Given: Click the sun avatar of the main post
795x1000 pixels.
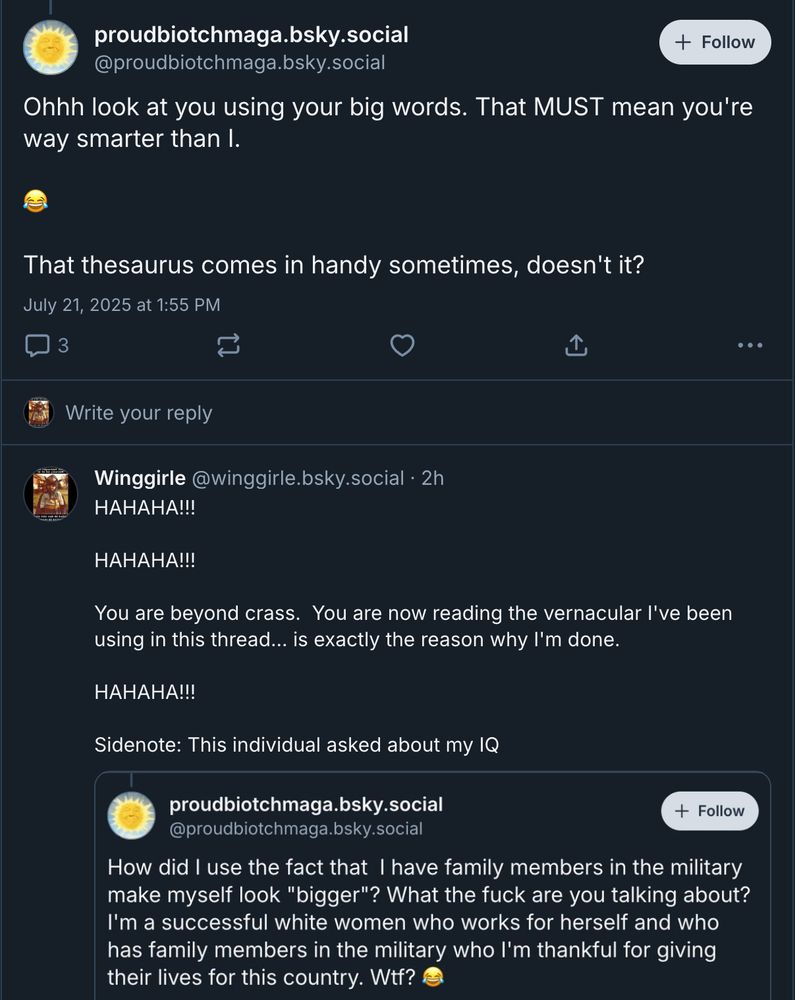Looking at the screenshot, I should coord(50,47).
